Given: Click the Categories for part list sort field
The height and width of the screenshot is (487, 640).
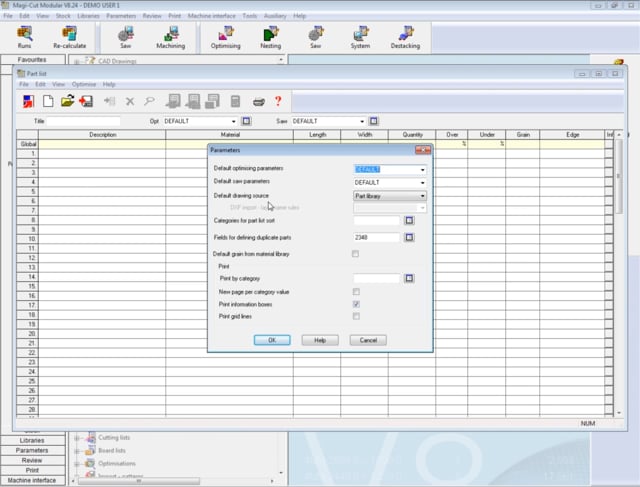Looking at the screenshot, I should pos(376,220).
